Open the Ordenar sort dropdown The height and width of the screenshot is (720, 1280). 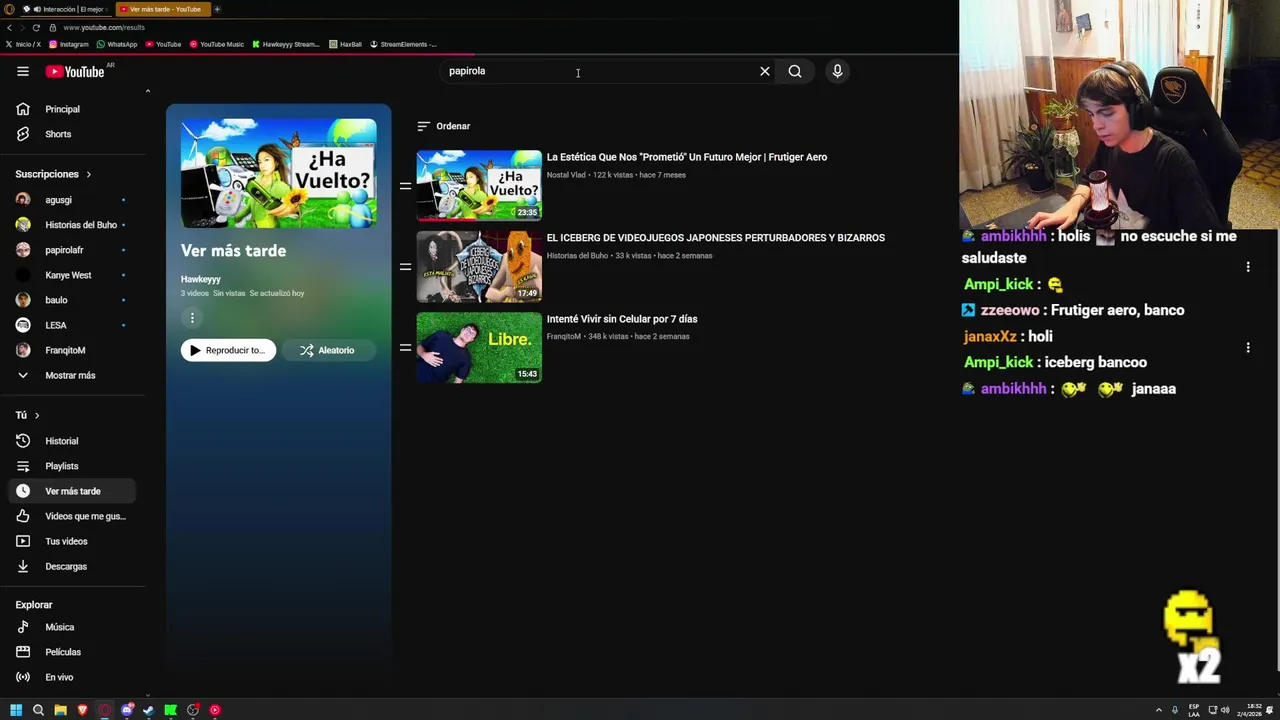[x=444, y=126]
